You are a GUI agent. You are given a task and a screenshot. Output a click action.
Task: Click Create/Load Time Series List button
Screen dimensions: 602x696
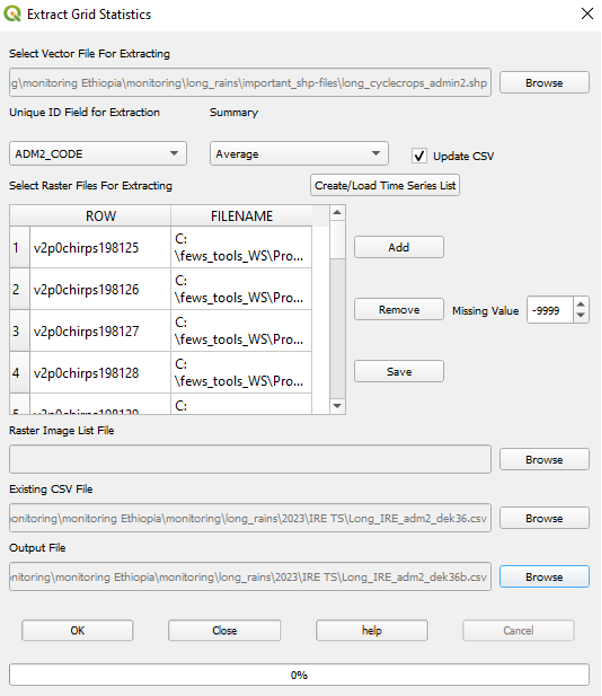385,185
